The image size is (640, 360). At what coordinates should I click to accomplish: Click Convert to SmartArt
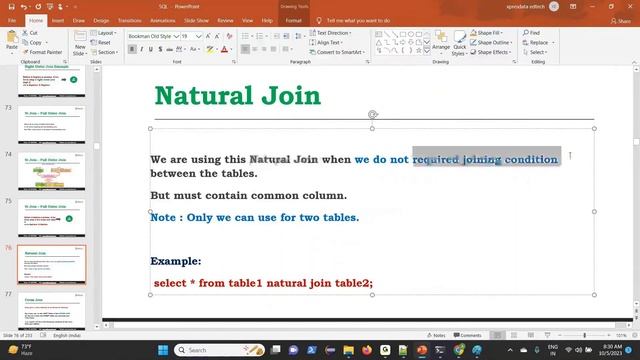click(337, 52)
